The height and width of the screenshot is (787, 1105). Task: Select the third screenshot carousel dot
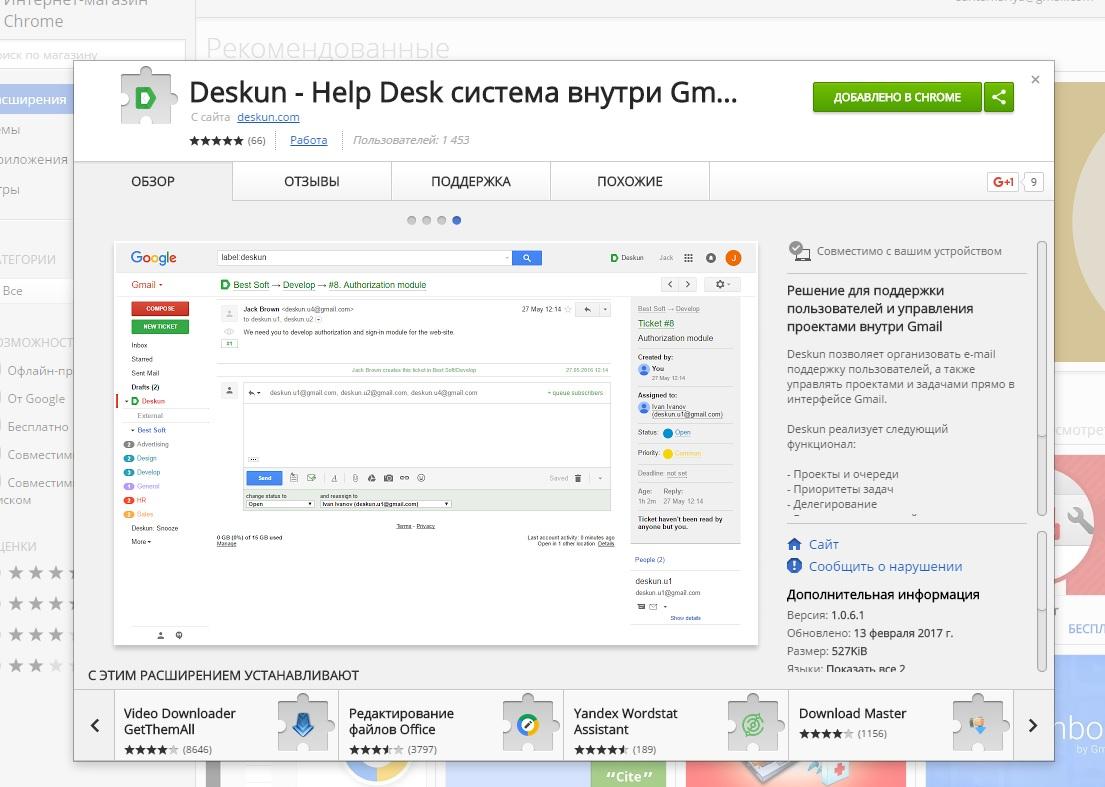(441, 221)
